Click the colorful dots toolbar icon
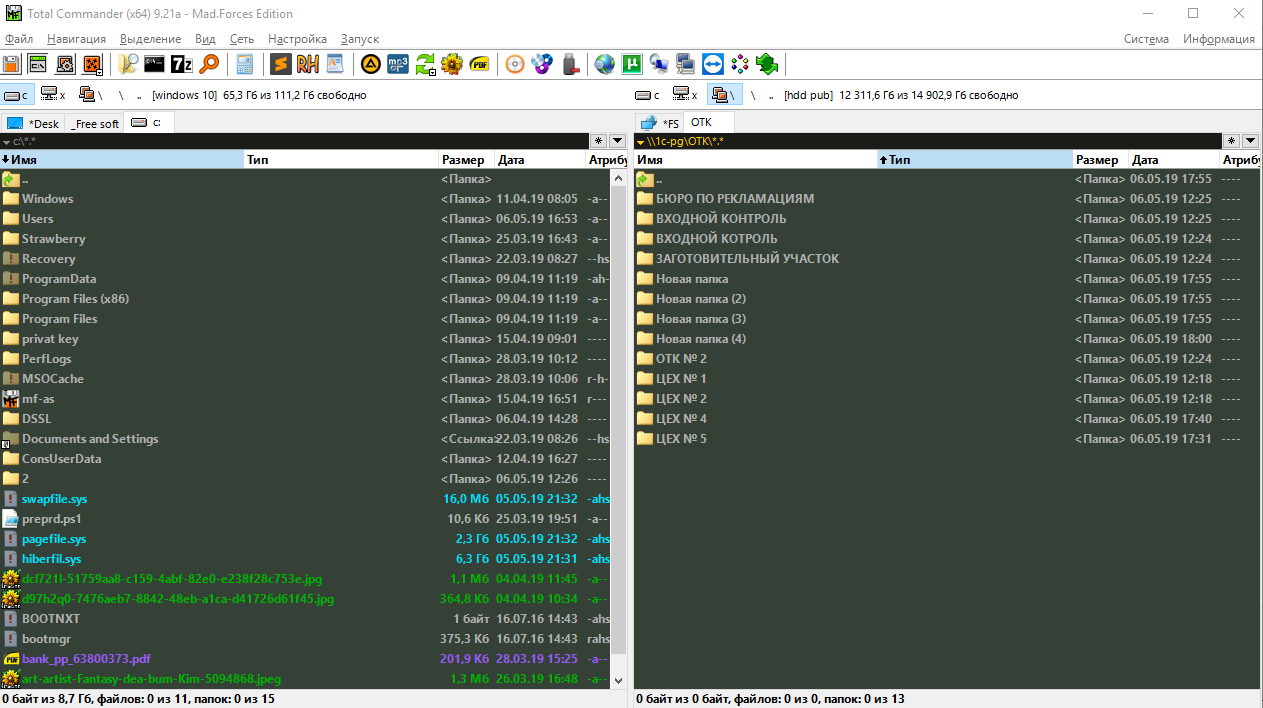The image size is (1263, 708). coord(740,65)
